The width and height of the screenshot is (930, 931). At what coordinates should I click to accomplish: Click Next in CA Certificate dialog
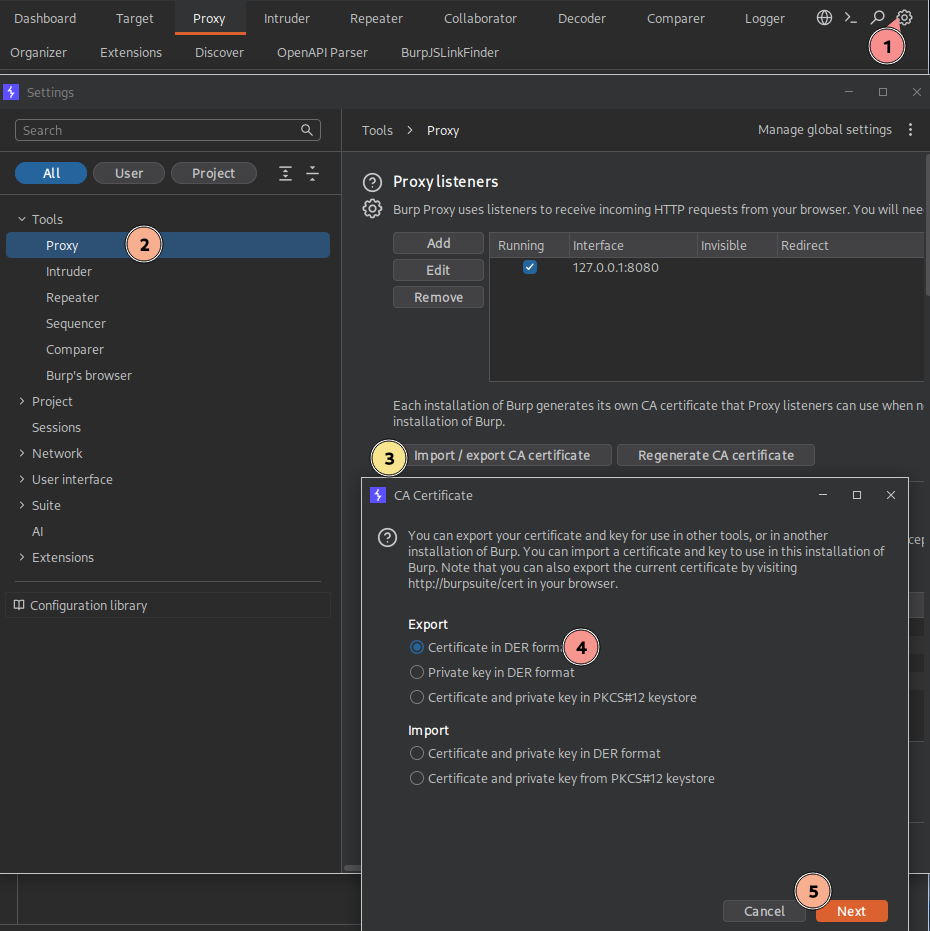coord(852,911)
